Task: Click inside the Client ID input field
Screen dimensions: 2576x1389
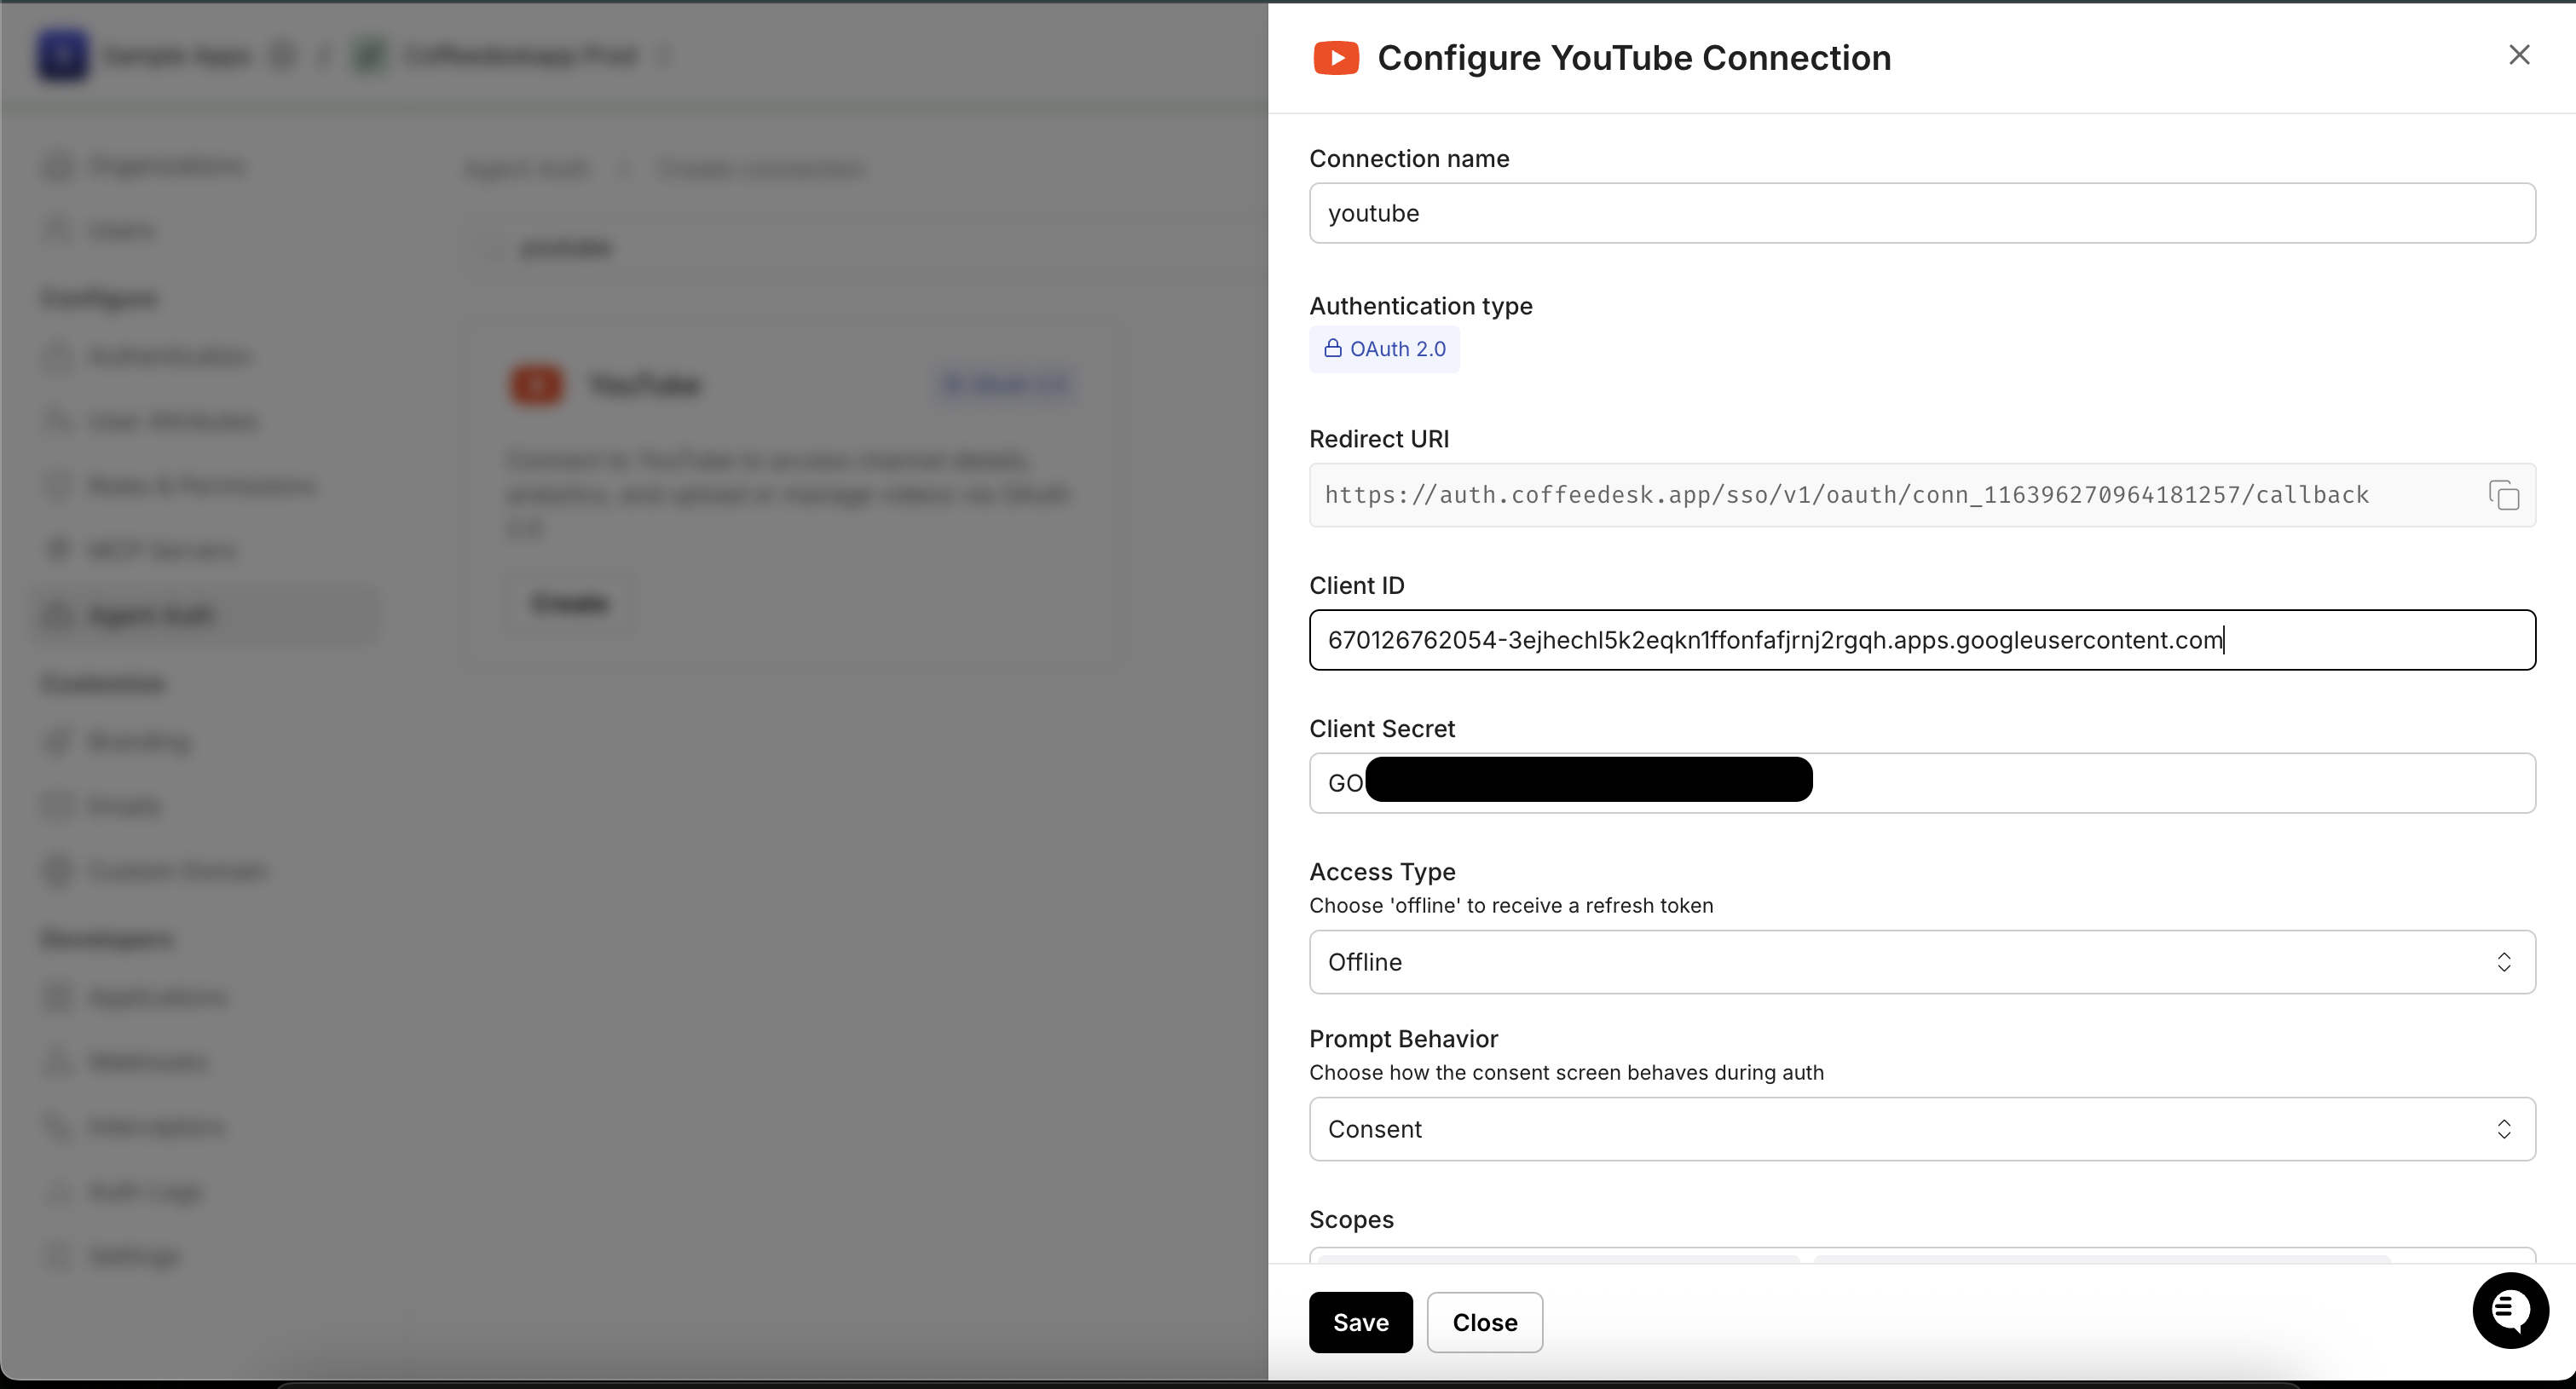Action: point(1920,640)
